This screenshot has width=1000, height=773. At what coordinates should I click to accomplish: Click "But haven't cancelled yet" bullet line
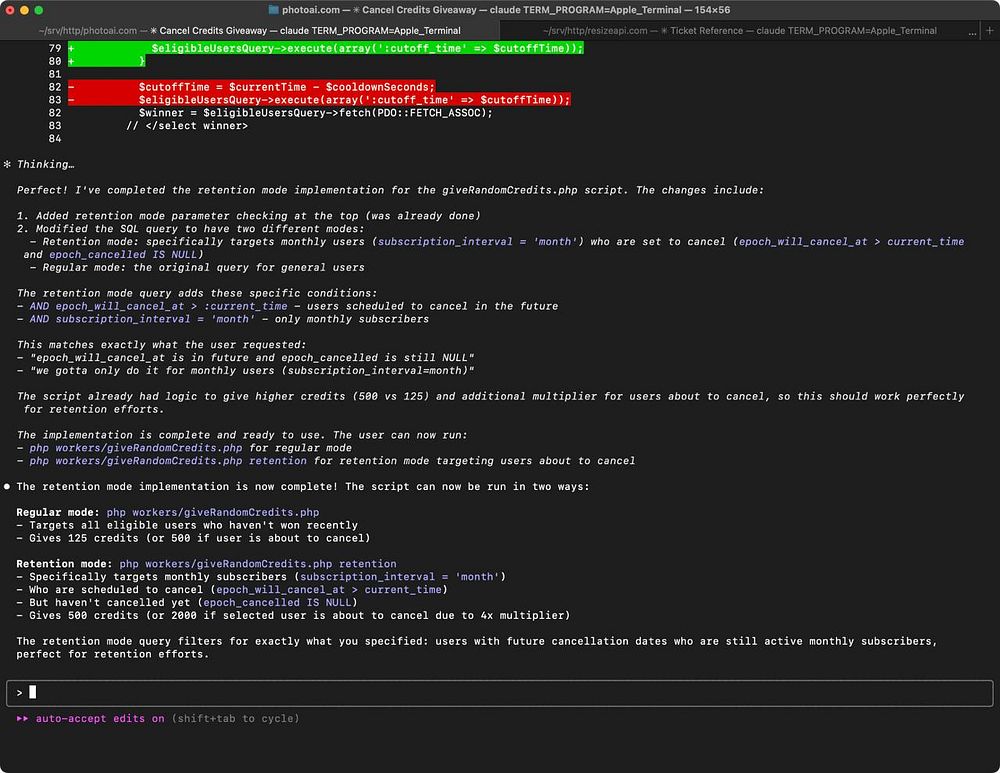coord(187,602)
